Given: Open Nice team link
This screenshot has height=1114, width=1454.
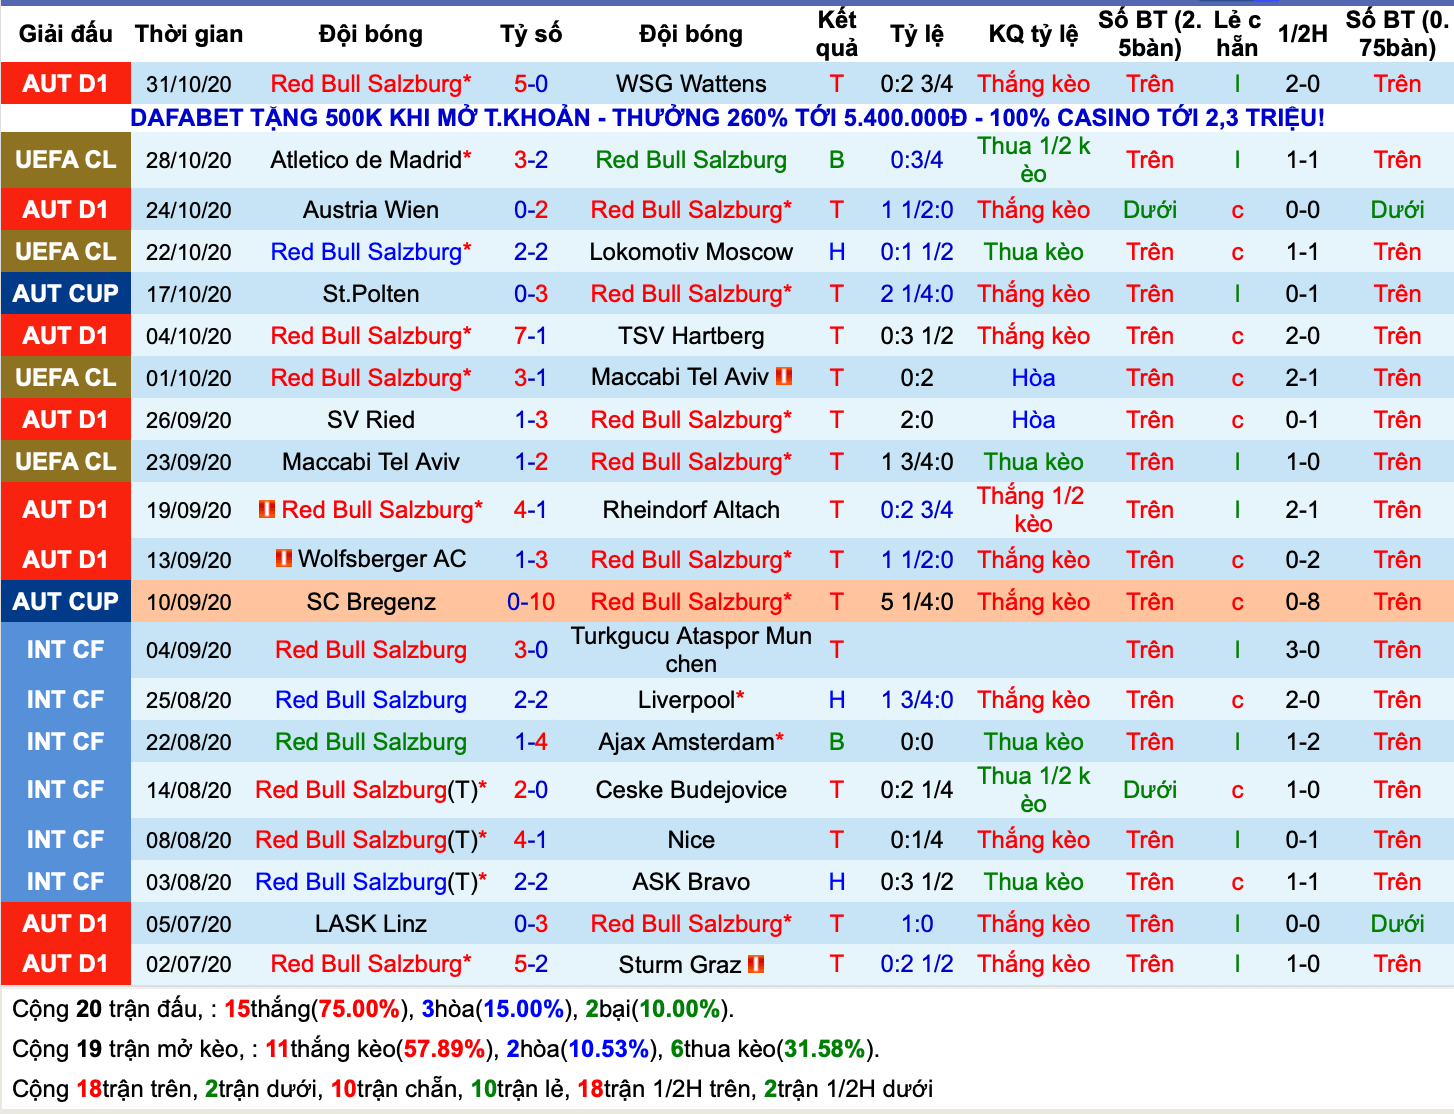Looking at the screenshot, I should 691,840.
